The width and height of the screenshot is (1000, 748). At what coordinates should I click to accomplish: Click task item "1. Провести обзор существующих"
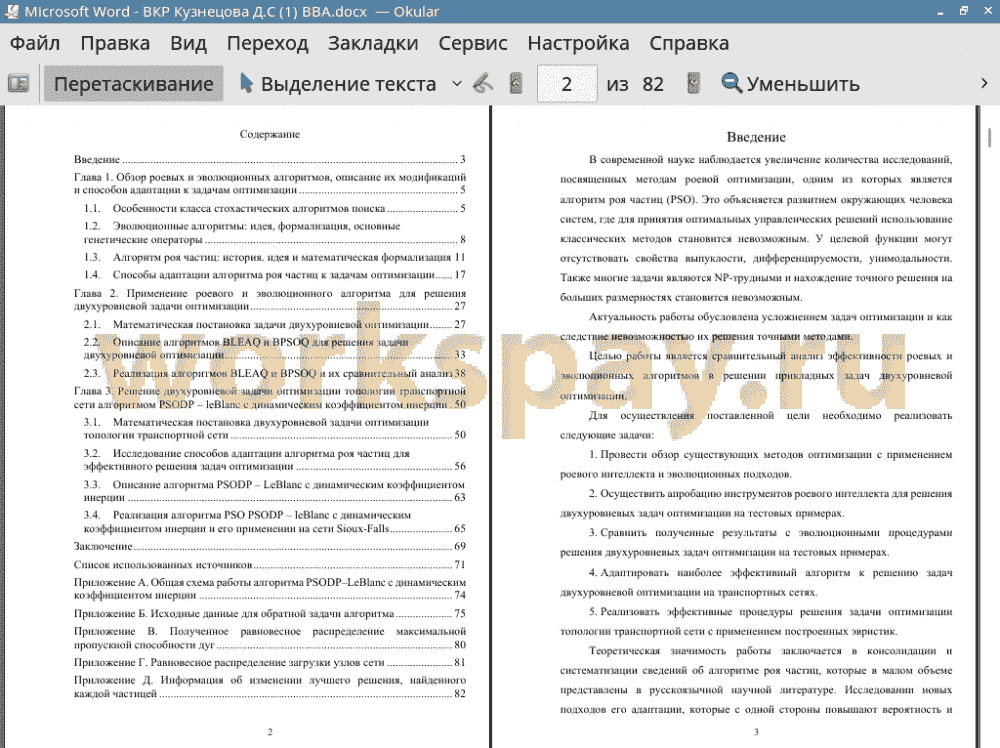pyautogui.click(x=756, y=464)
